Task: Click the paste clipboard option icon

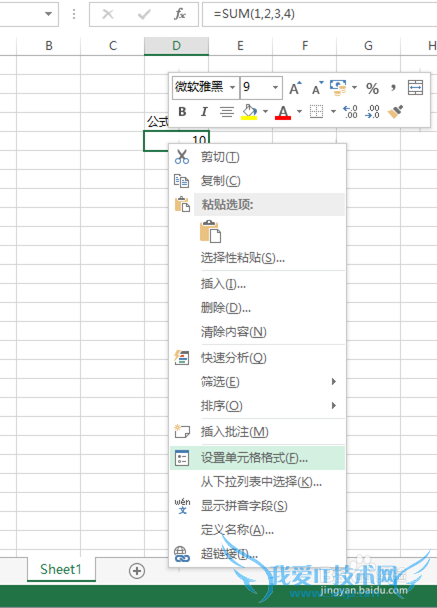Action: tap(211, 231)
